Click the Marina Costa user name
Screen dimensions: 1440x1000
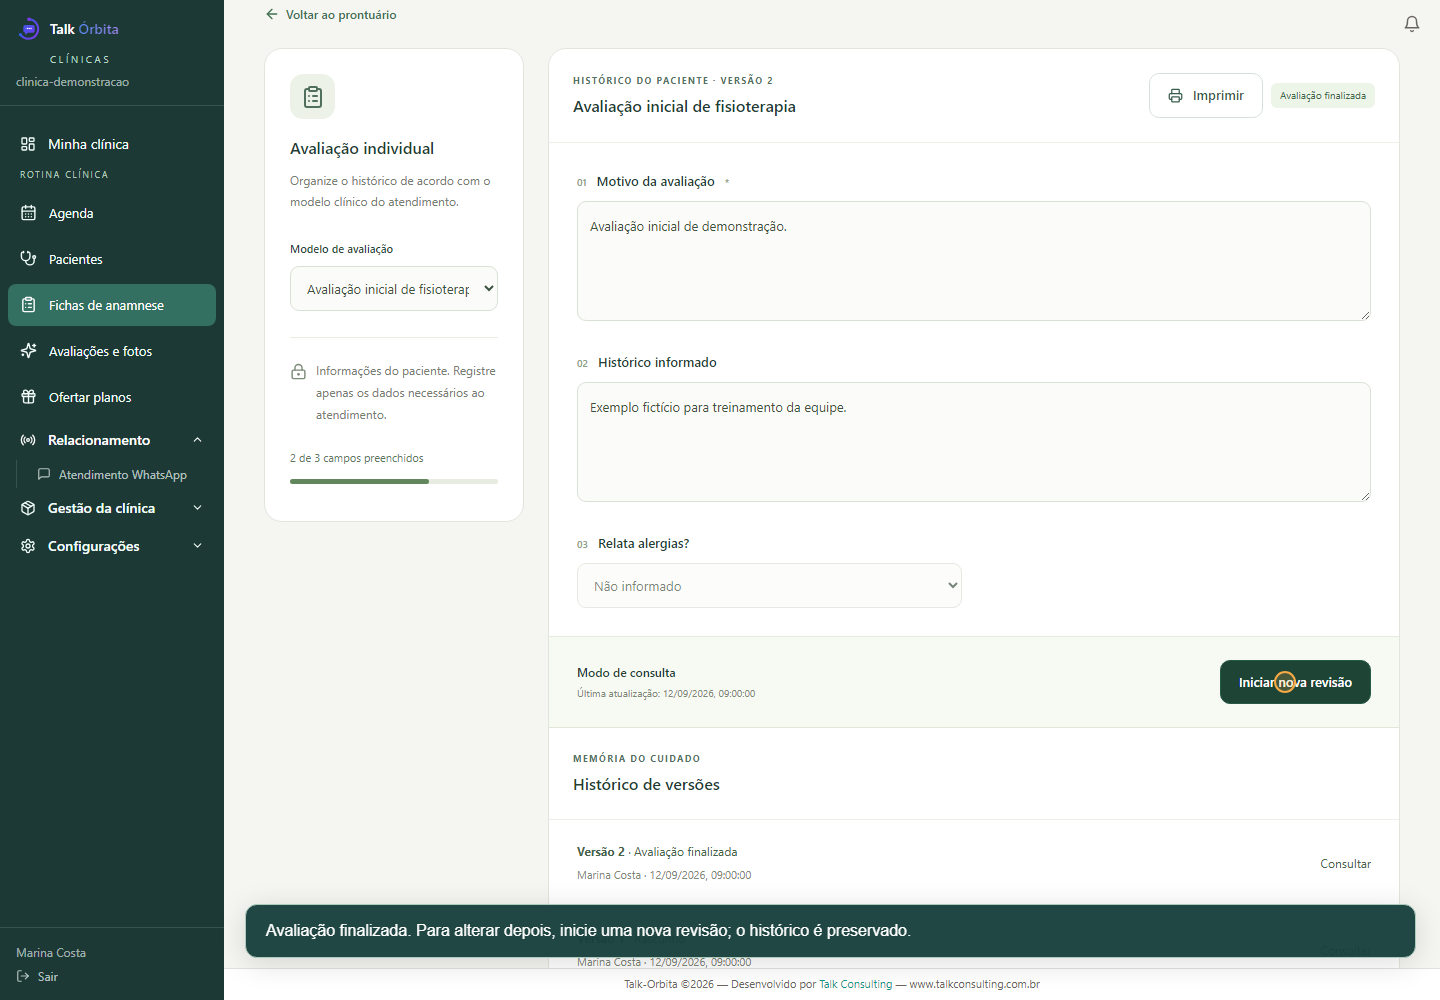51,953
